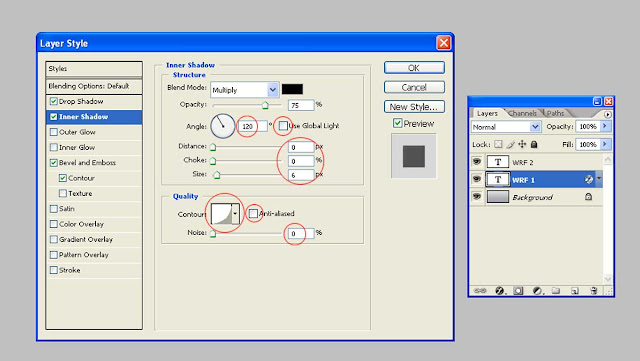The height and width of the screenshot is (361, 640).
Task: Click the black shadow color swatch
Action: pos(292,89)
